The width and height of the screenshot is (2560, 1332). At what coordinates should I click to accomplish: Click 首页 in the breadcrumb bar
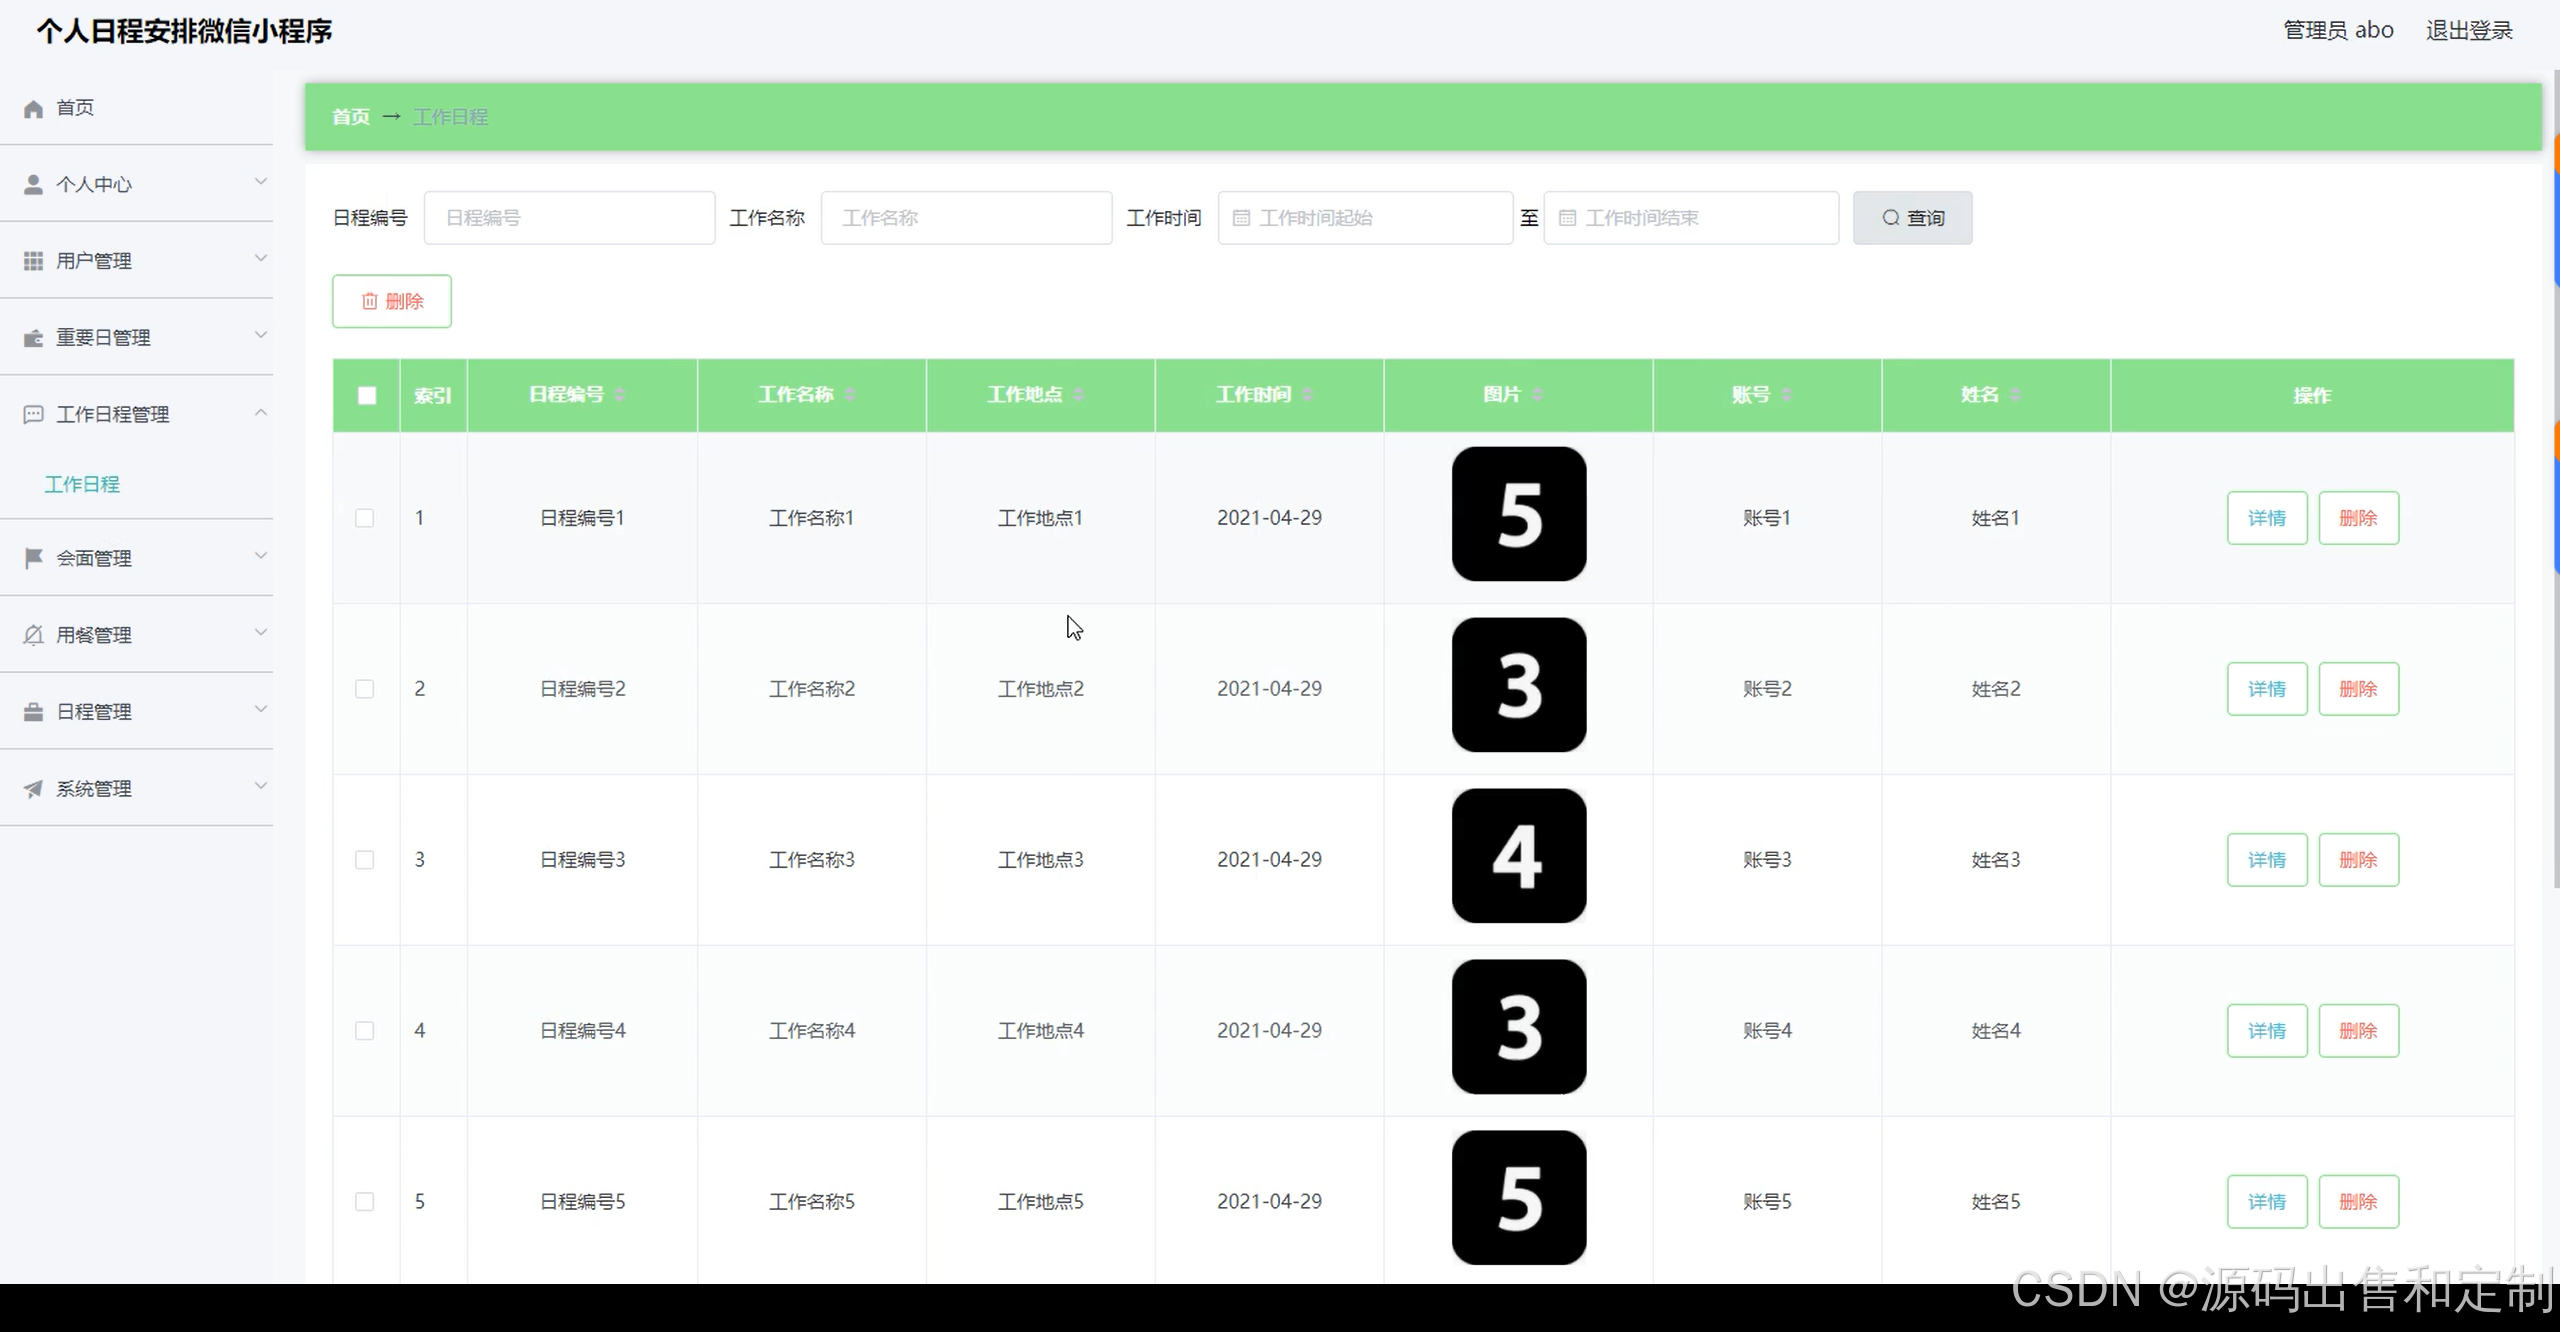350,117
